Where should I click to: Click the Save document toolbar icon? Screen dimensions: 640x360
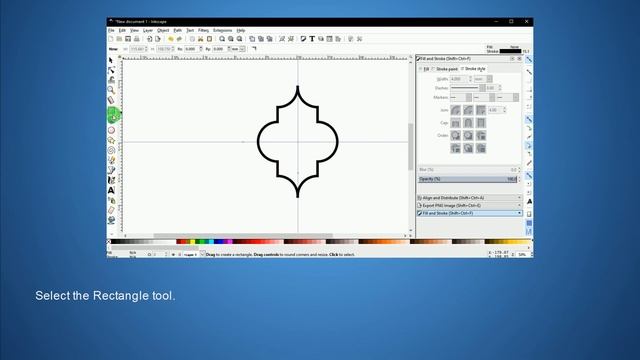(x=128, y=39)
